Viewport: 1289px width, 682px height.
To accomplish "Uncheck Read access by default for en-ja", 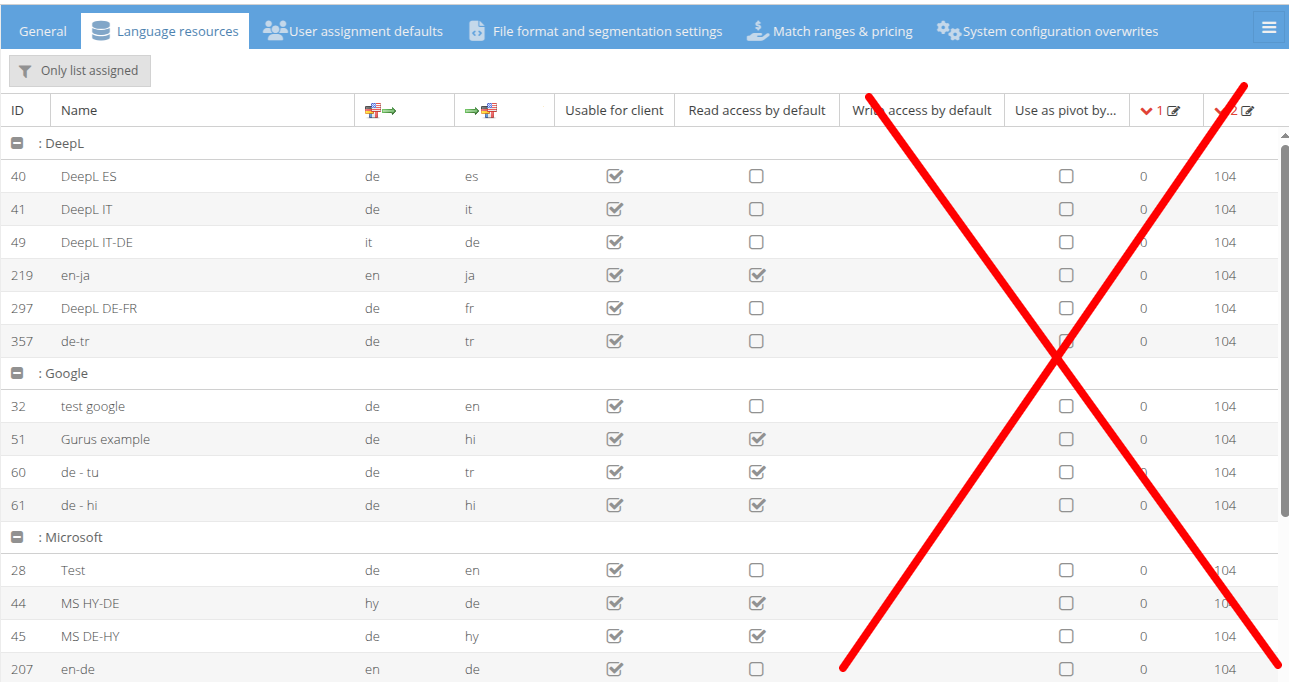I will [756, 275].
